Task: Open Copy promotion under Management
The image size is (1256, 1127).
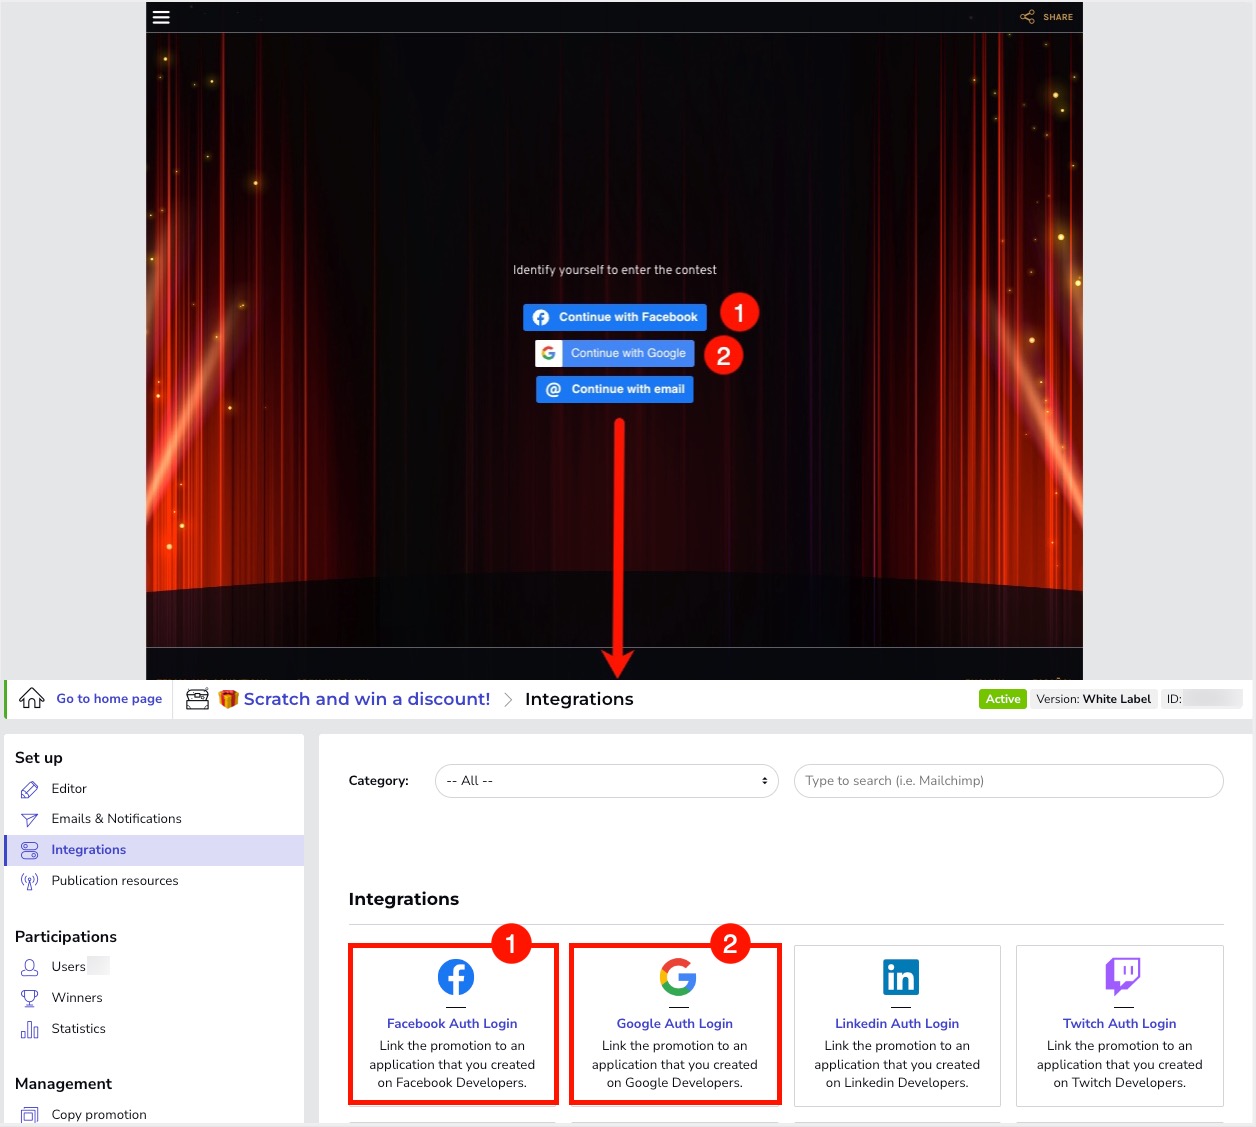Action: [x=98, y=1114]
